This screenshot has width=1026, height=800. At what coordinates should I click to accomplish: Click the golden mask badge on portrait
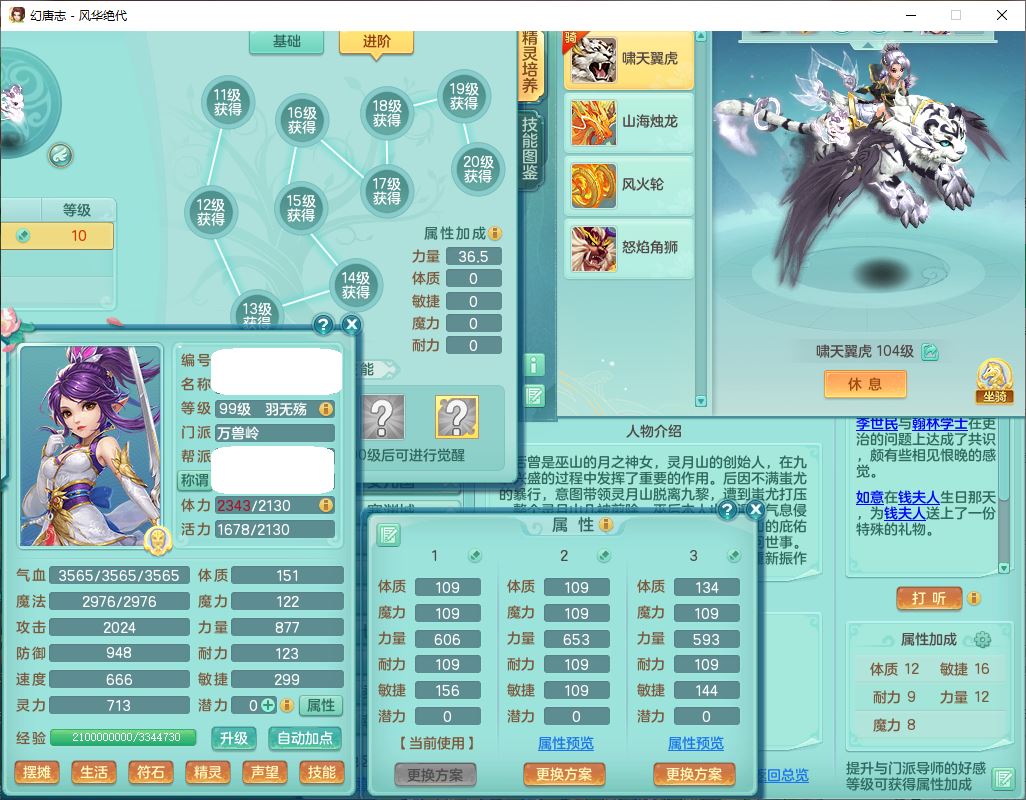coord(157,540)
